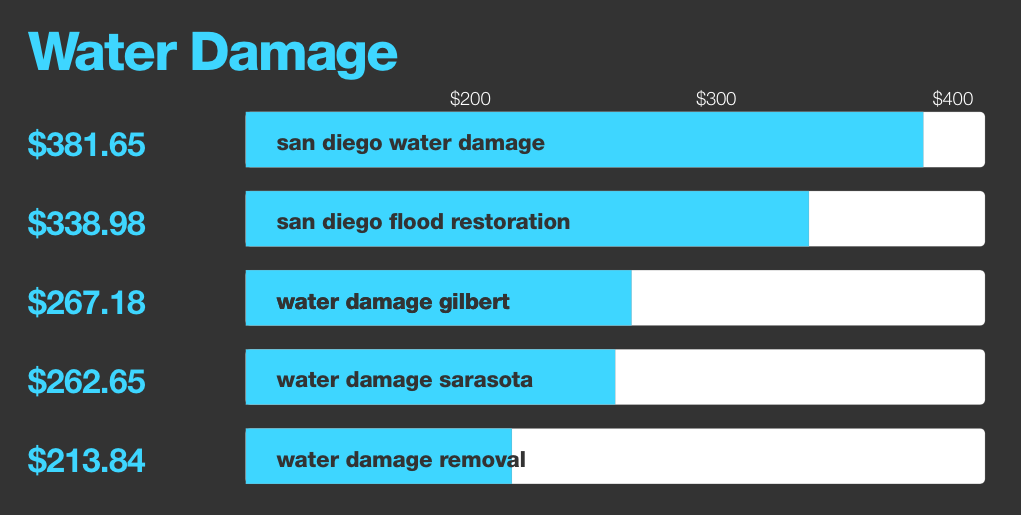Click the white unfilled part of the $262.65 bar

[800, 377]
